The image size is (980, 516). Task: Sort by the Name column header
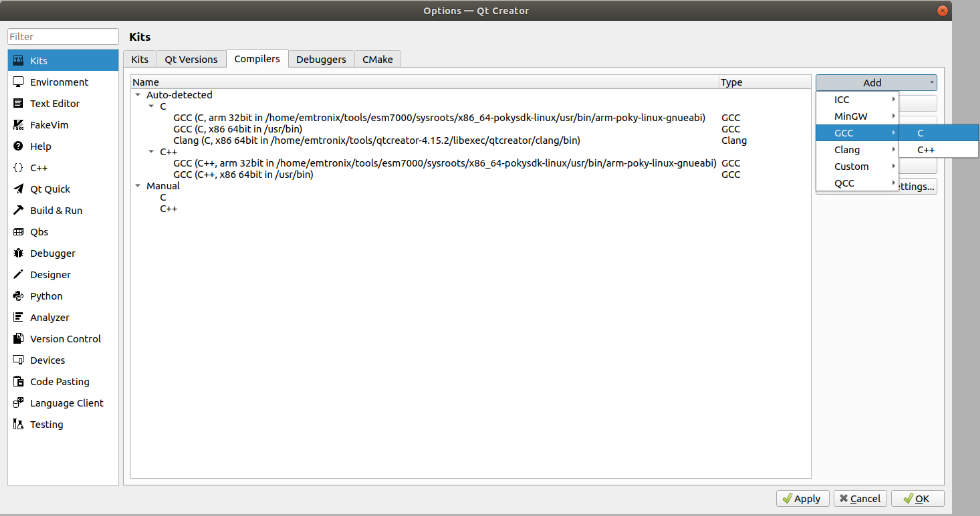[424, 82]
